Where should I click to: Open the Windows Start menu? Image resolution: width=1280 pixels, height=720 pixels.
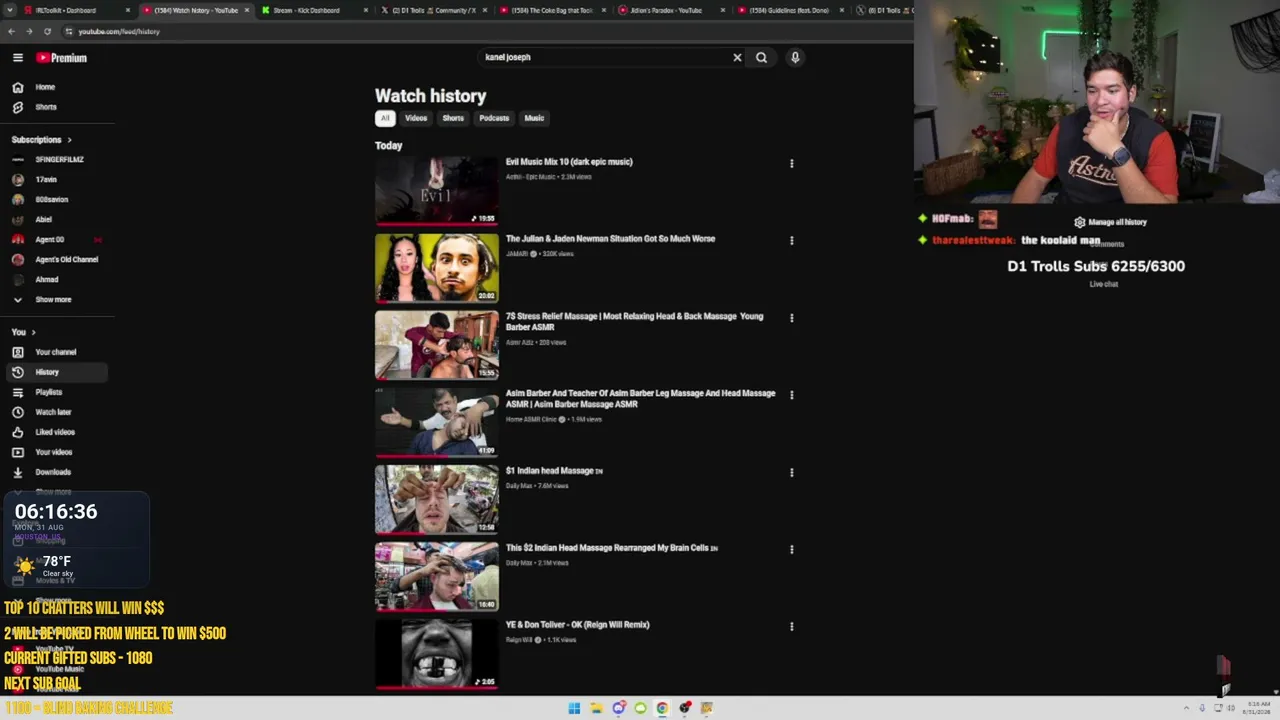574,708
